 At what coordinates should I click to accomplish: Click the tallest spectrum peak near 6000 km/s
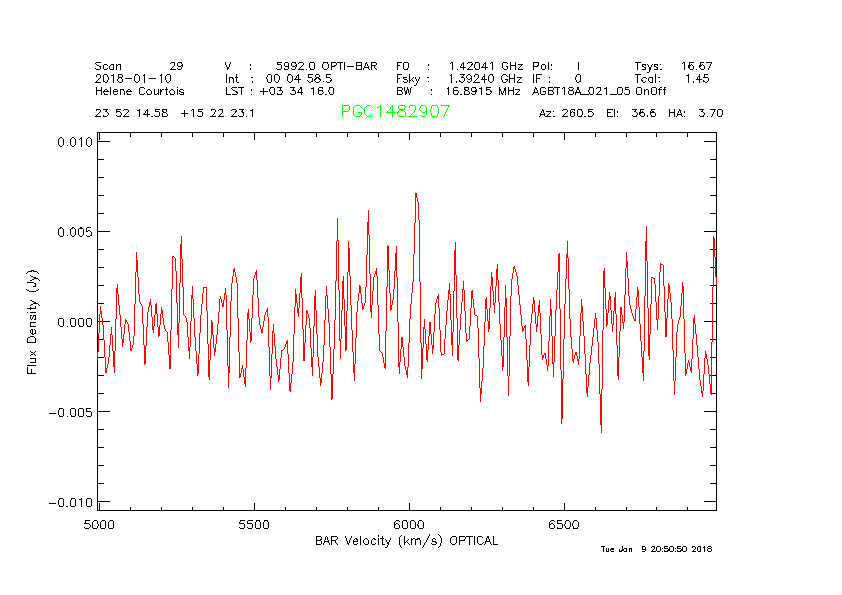415,195
